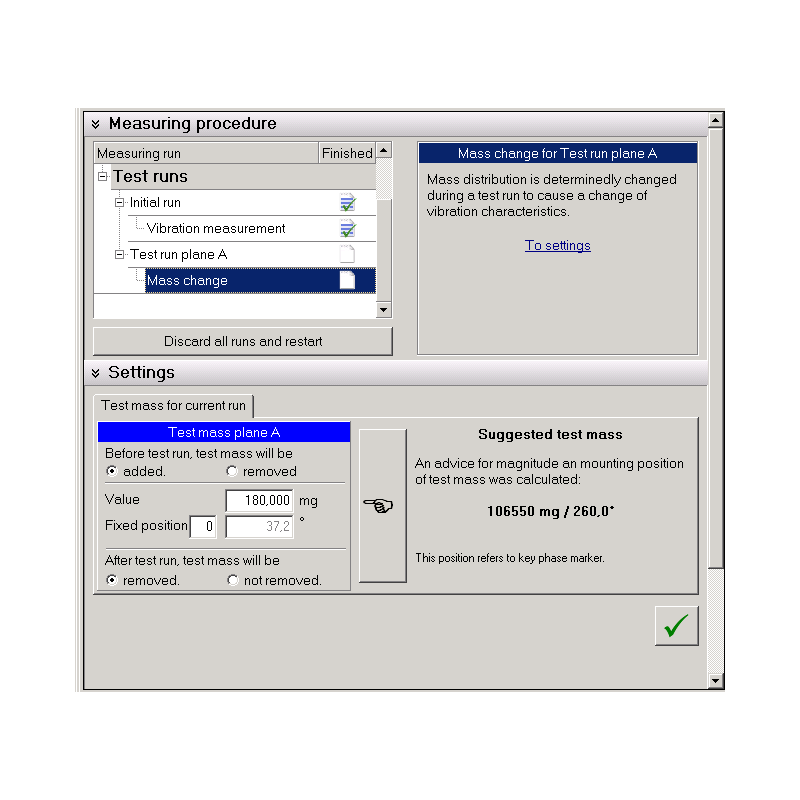Follow the 'To settings' link
Viewport: 800px width, 800px height.
coord(558,246)
